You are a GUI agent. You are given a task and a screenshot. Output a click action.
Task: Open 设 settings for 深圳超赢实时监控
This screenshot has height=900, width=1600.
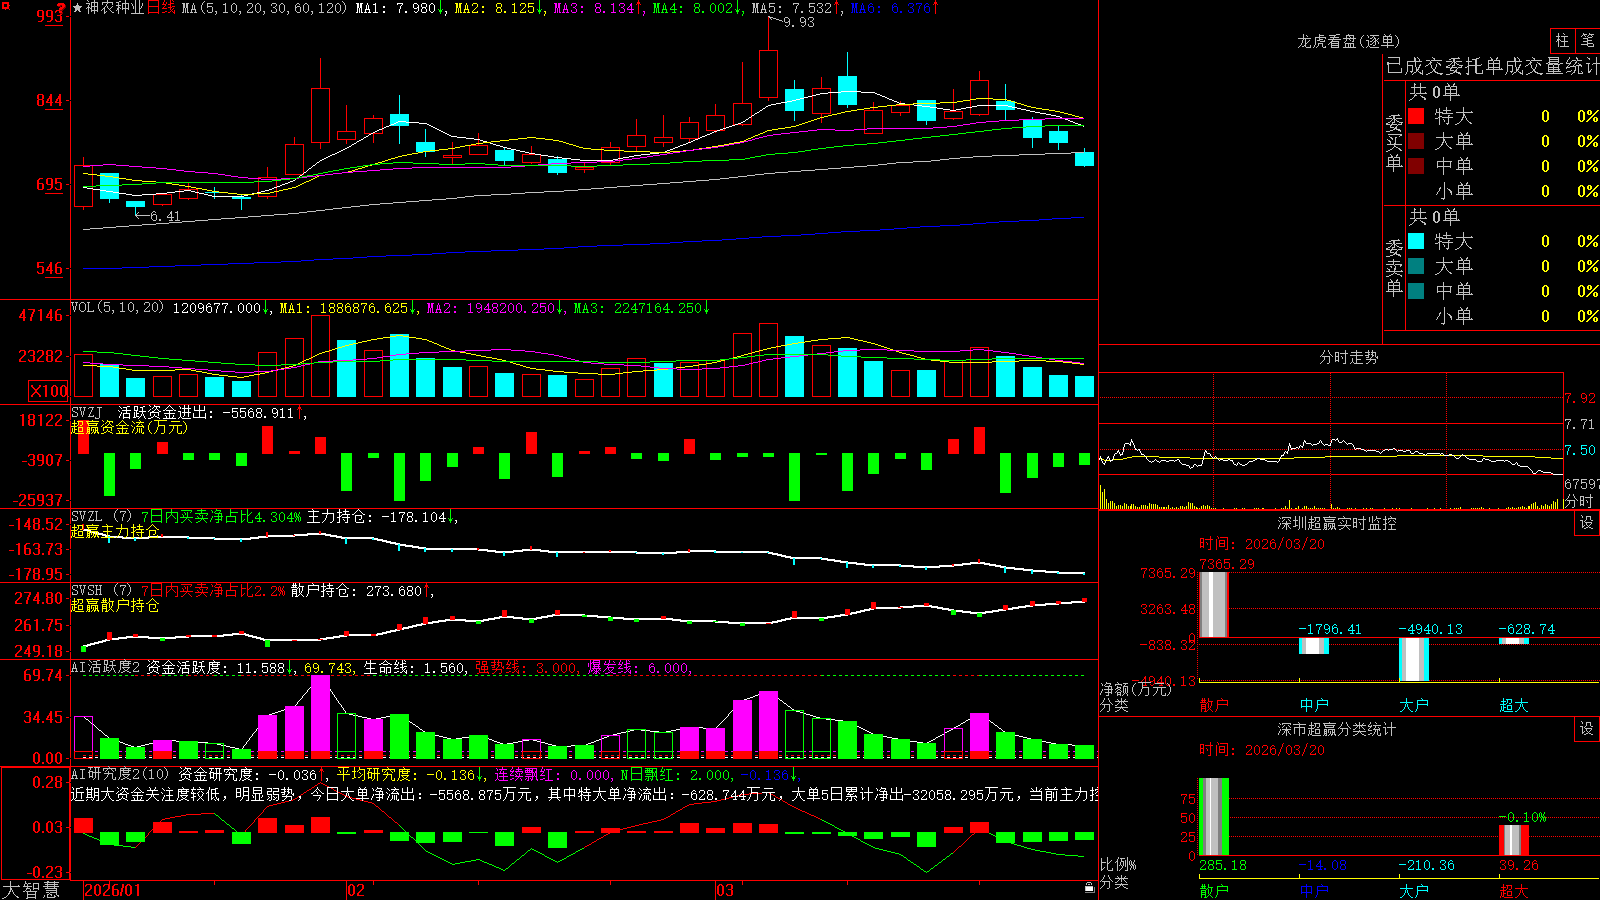pos(1587,523)
